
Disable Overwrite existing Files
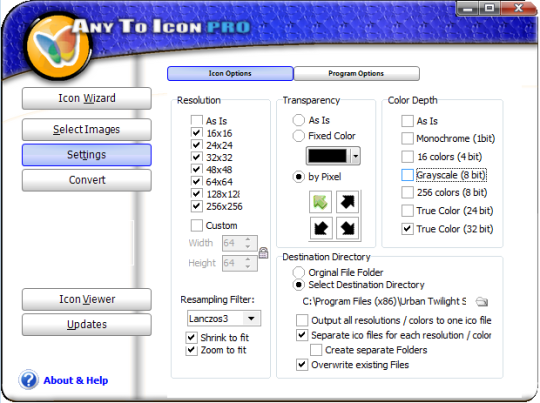pyautogui.click(x=302, y=364)
